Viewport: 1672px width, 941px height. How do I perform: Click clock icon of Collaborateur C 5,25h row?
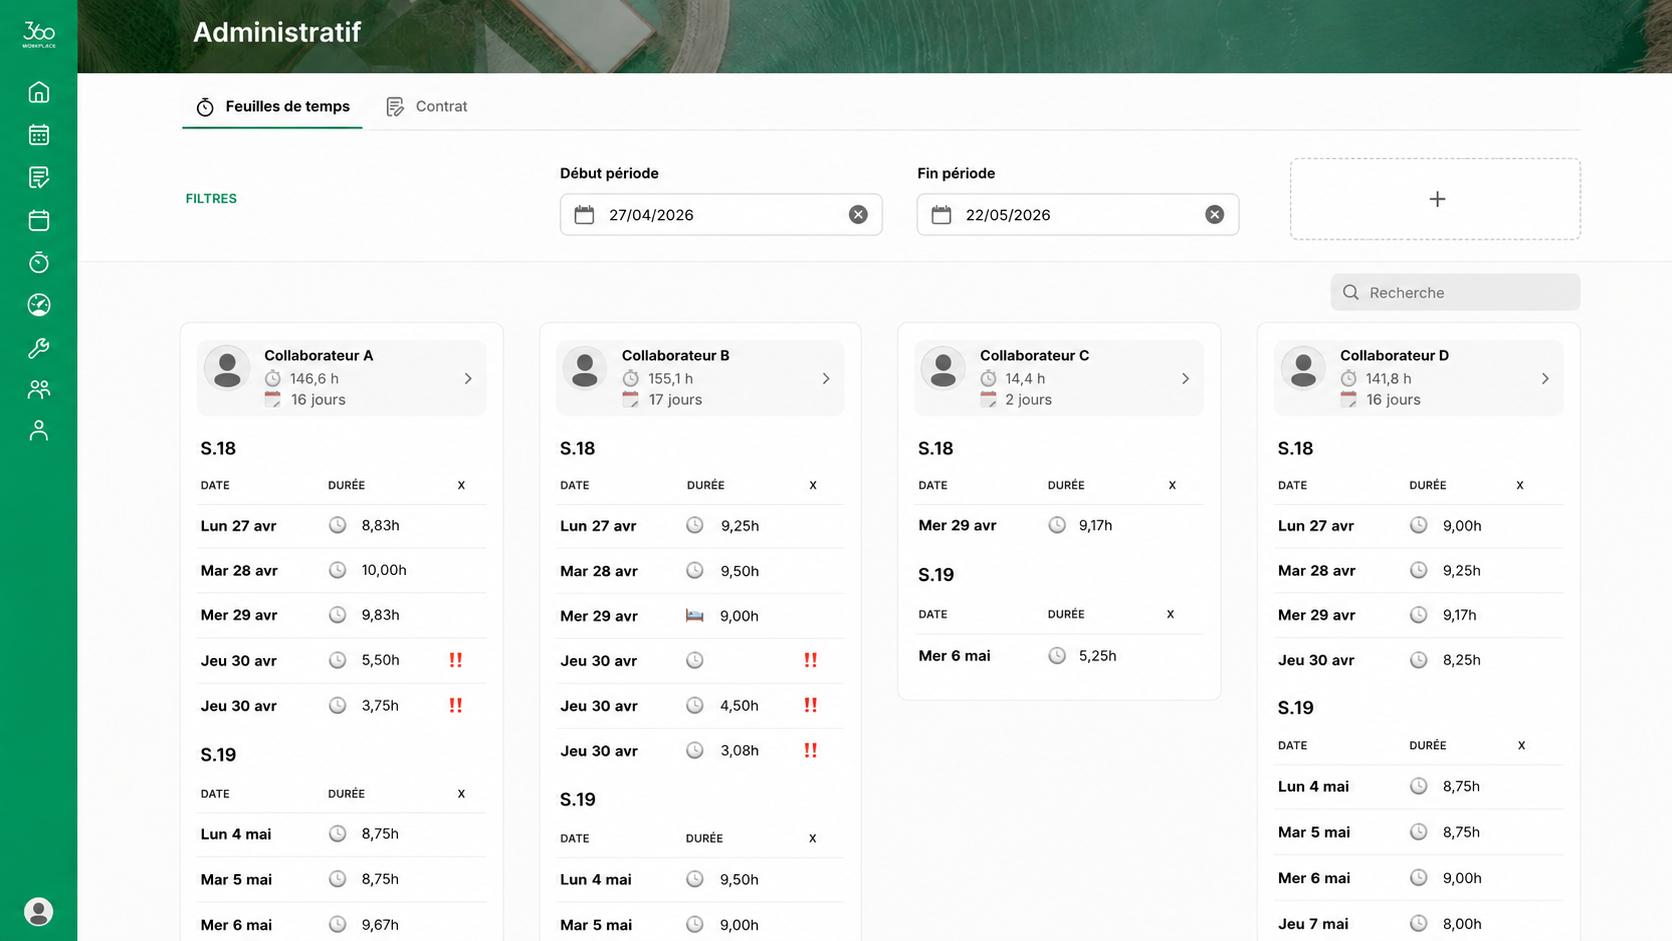(x=1057, y=656)
